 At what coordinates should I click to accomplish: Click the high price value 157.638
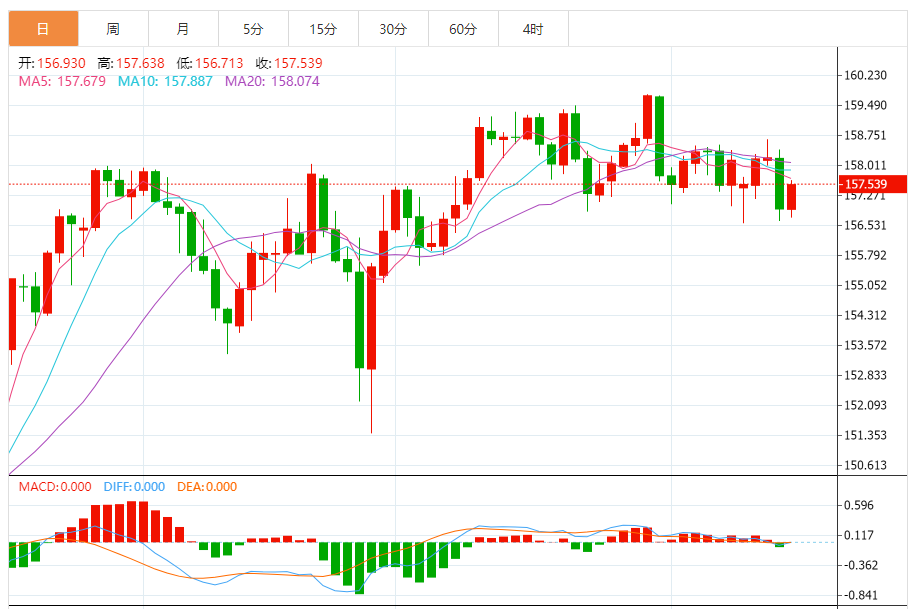[x=140, y=63]
